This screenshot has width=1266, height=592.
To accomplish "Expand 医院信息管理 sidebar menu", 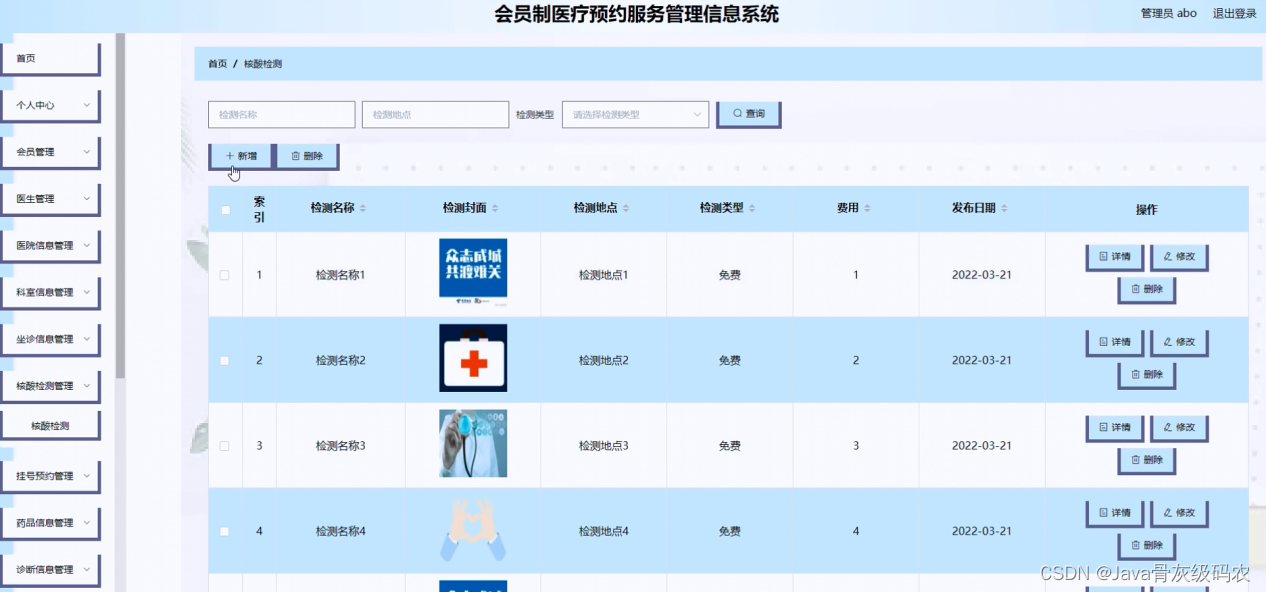I will 50,245.
